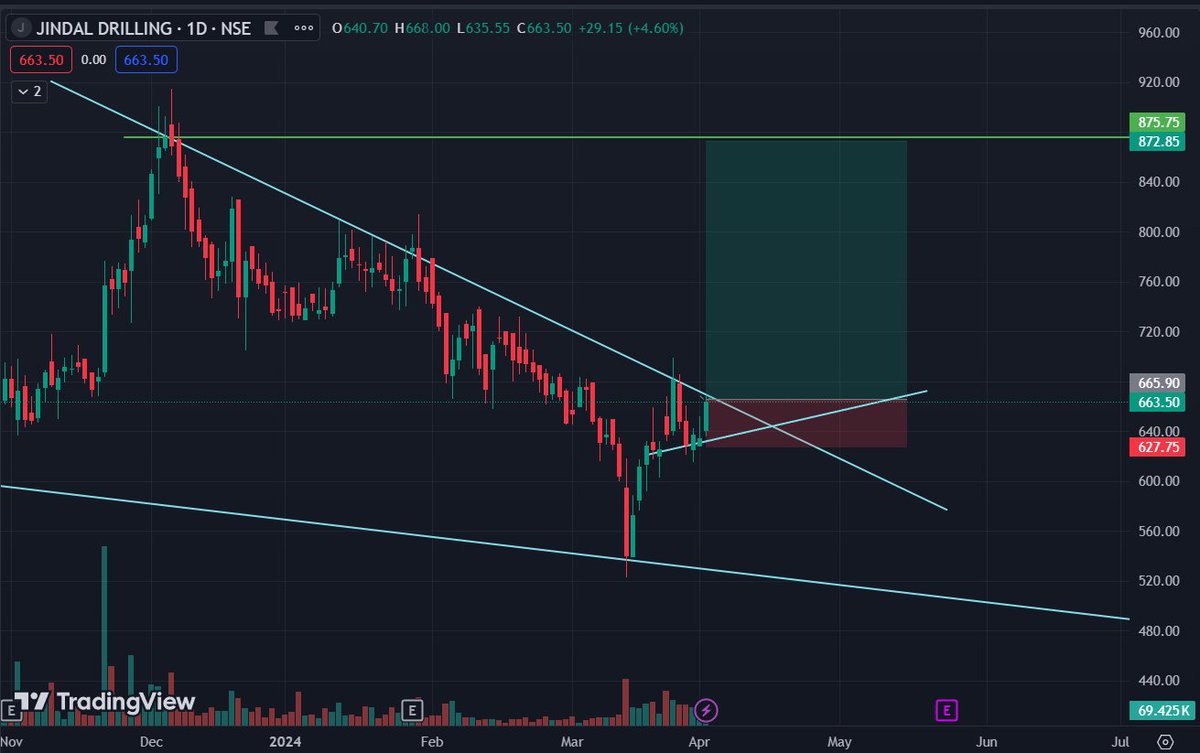Click the Nov label on time axis
This screenshot has height=753, width=1200.
[x=11, y=742]
